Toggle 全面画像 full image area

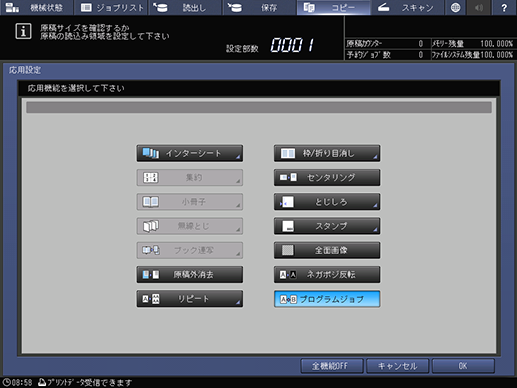(x=327, y=250)
